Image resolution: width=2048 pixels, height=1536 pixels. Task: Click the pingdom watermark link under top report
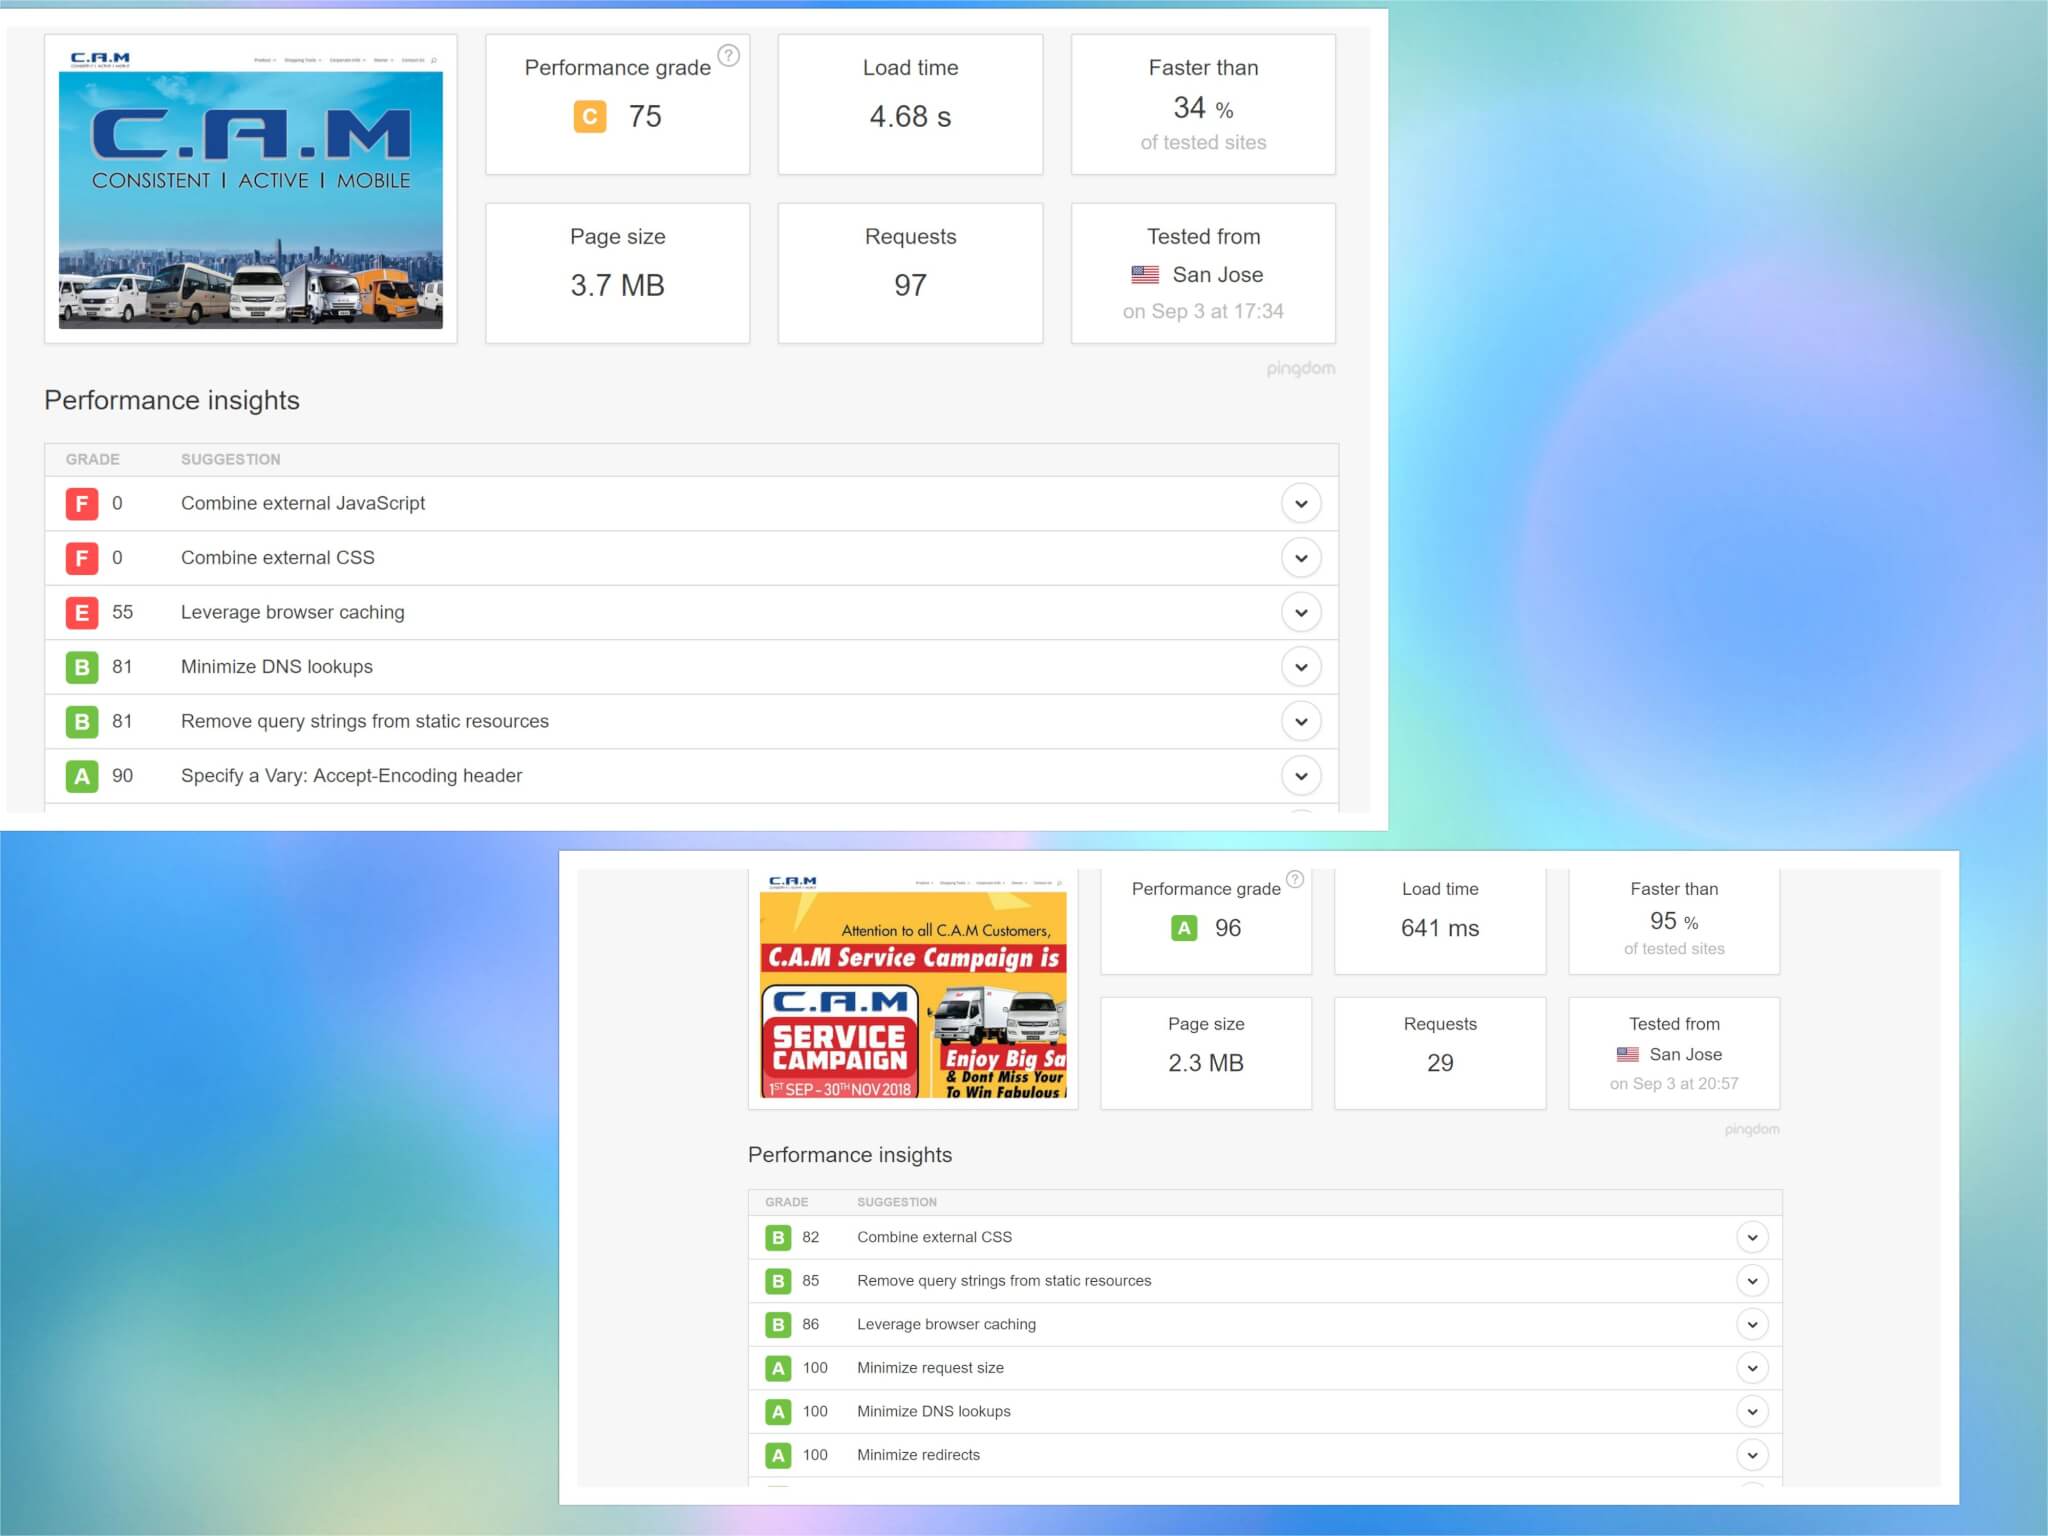pyautogui.click(x=1300, y=369)
